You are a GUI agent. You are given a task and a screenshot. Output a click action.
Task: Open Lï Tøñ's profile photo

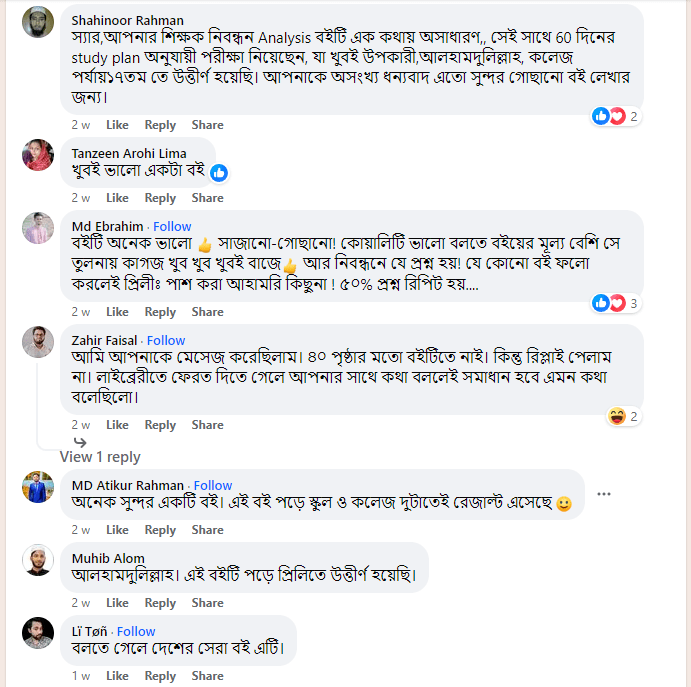point(38,633)
